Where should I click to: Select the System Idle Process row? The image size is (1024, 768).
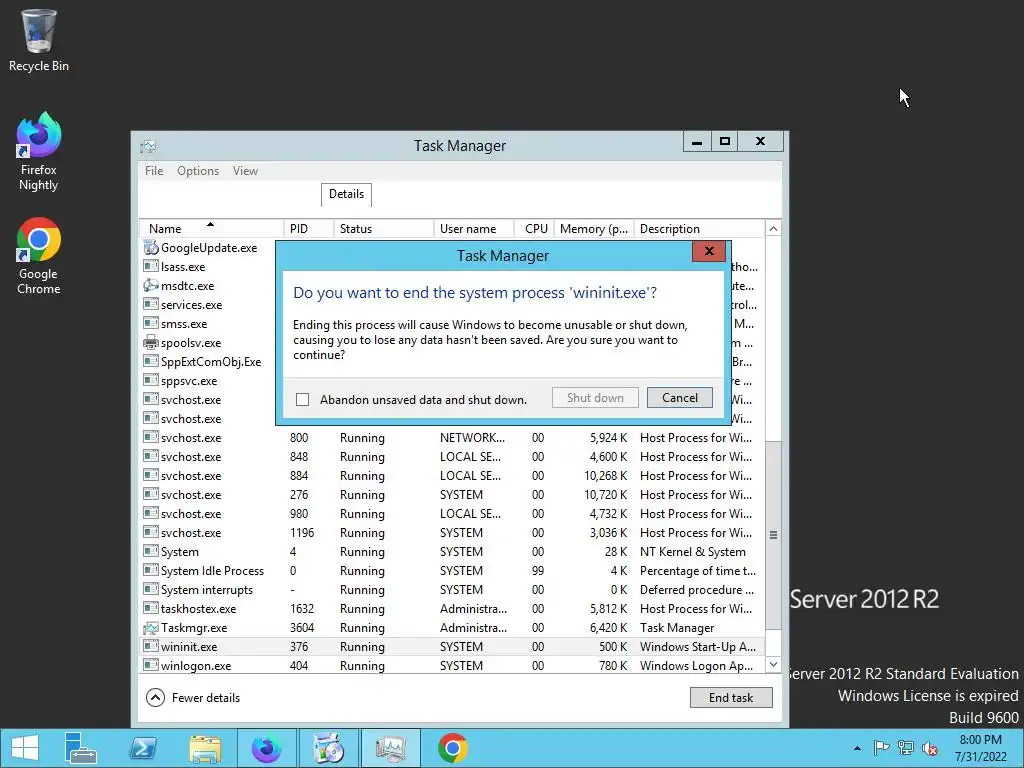pyautogui.click(x=452, y=571)
